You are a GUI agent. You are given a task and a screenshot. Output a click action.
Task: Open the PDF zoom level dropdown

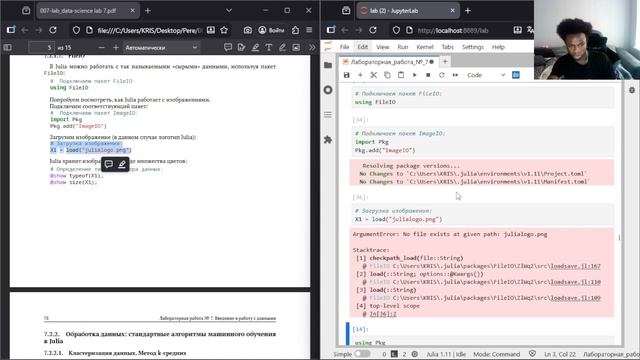coord(161,48)
